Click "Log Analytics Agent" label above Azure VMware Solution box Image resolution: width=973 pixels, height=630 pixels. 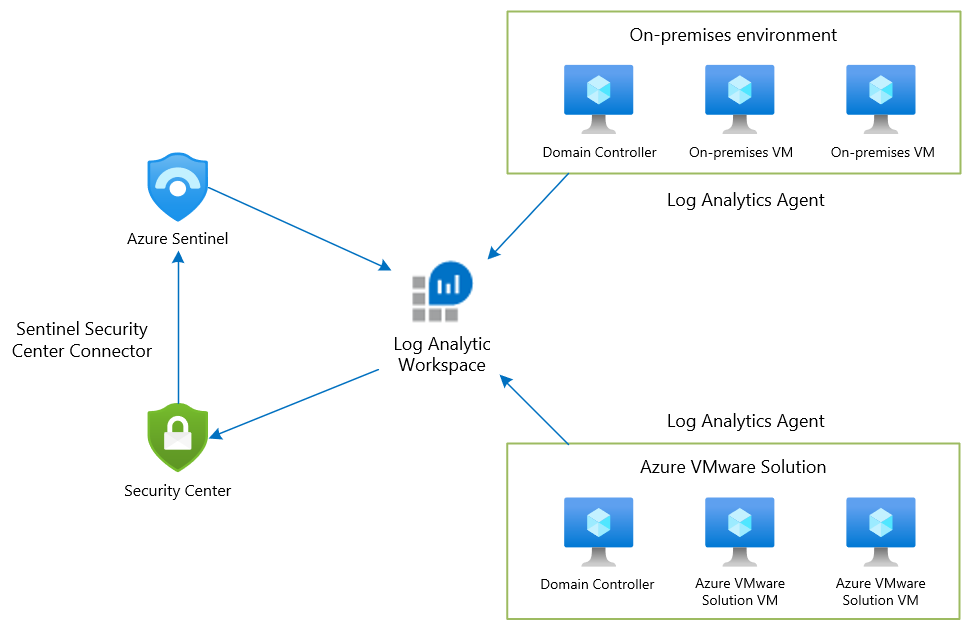click(x=745, y=421)
